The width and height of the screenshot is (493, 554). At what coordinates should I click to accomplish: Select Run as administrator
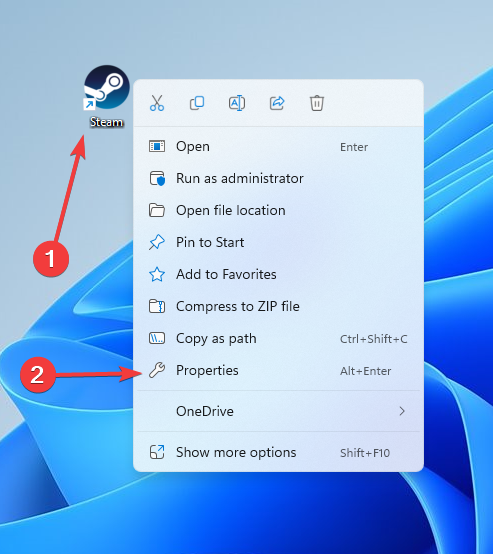278,178
